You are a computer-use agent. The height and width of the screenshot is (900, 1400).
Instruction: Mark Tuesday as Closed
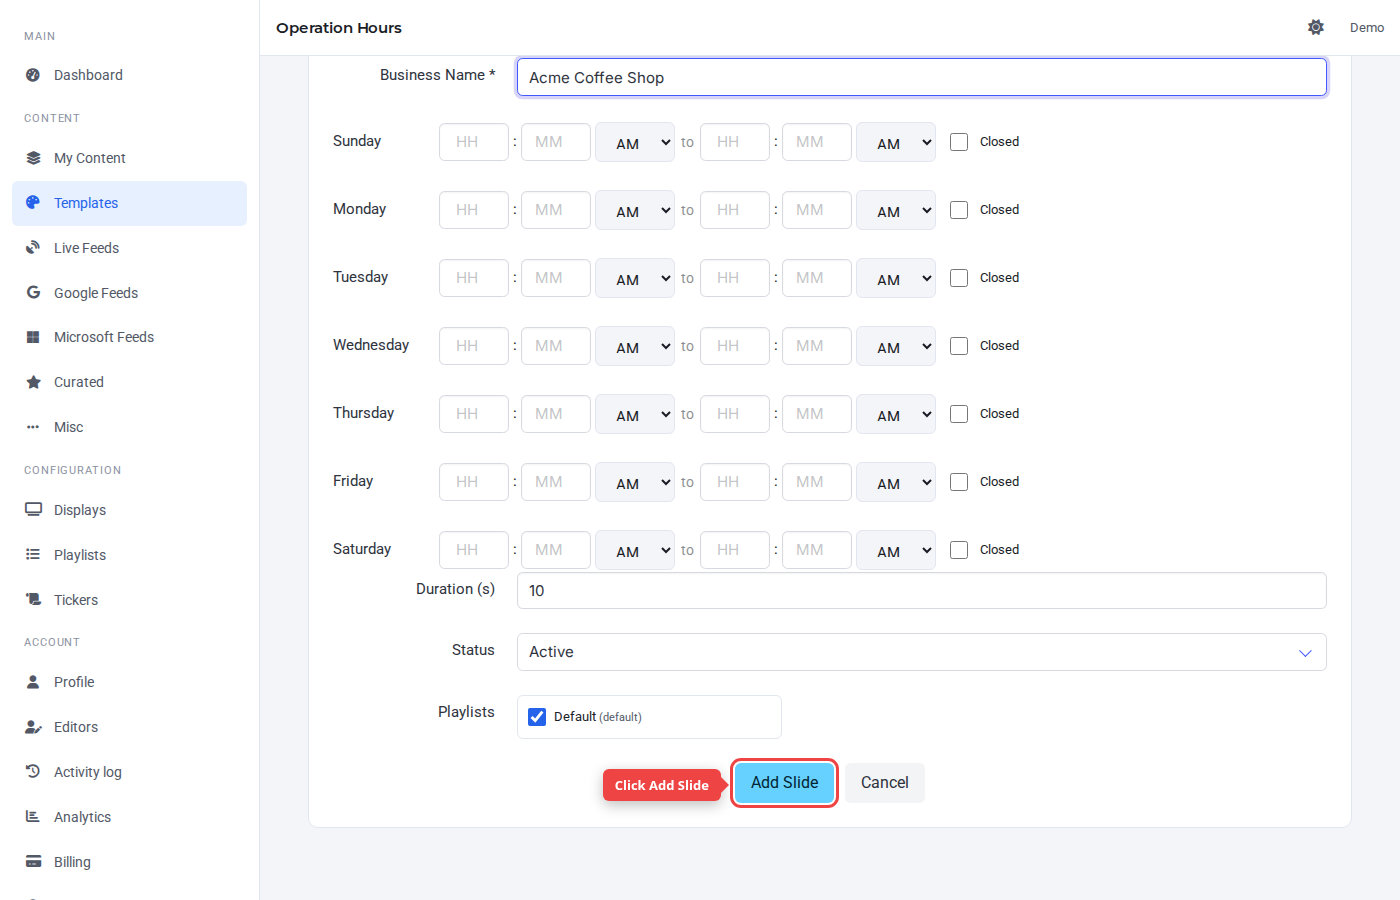pos(959,278)
